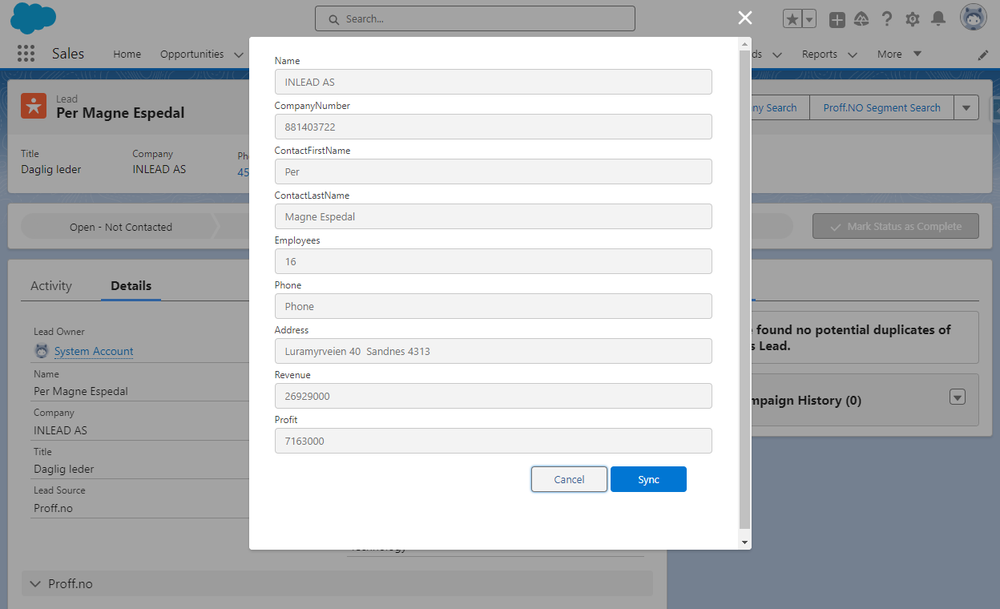Click the modal vertical scrollbar thumb

[x=744, y=290]
